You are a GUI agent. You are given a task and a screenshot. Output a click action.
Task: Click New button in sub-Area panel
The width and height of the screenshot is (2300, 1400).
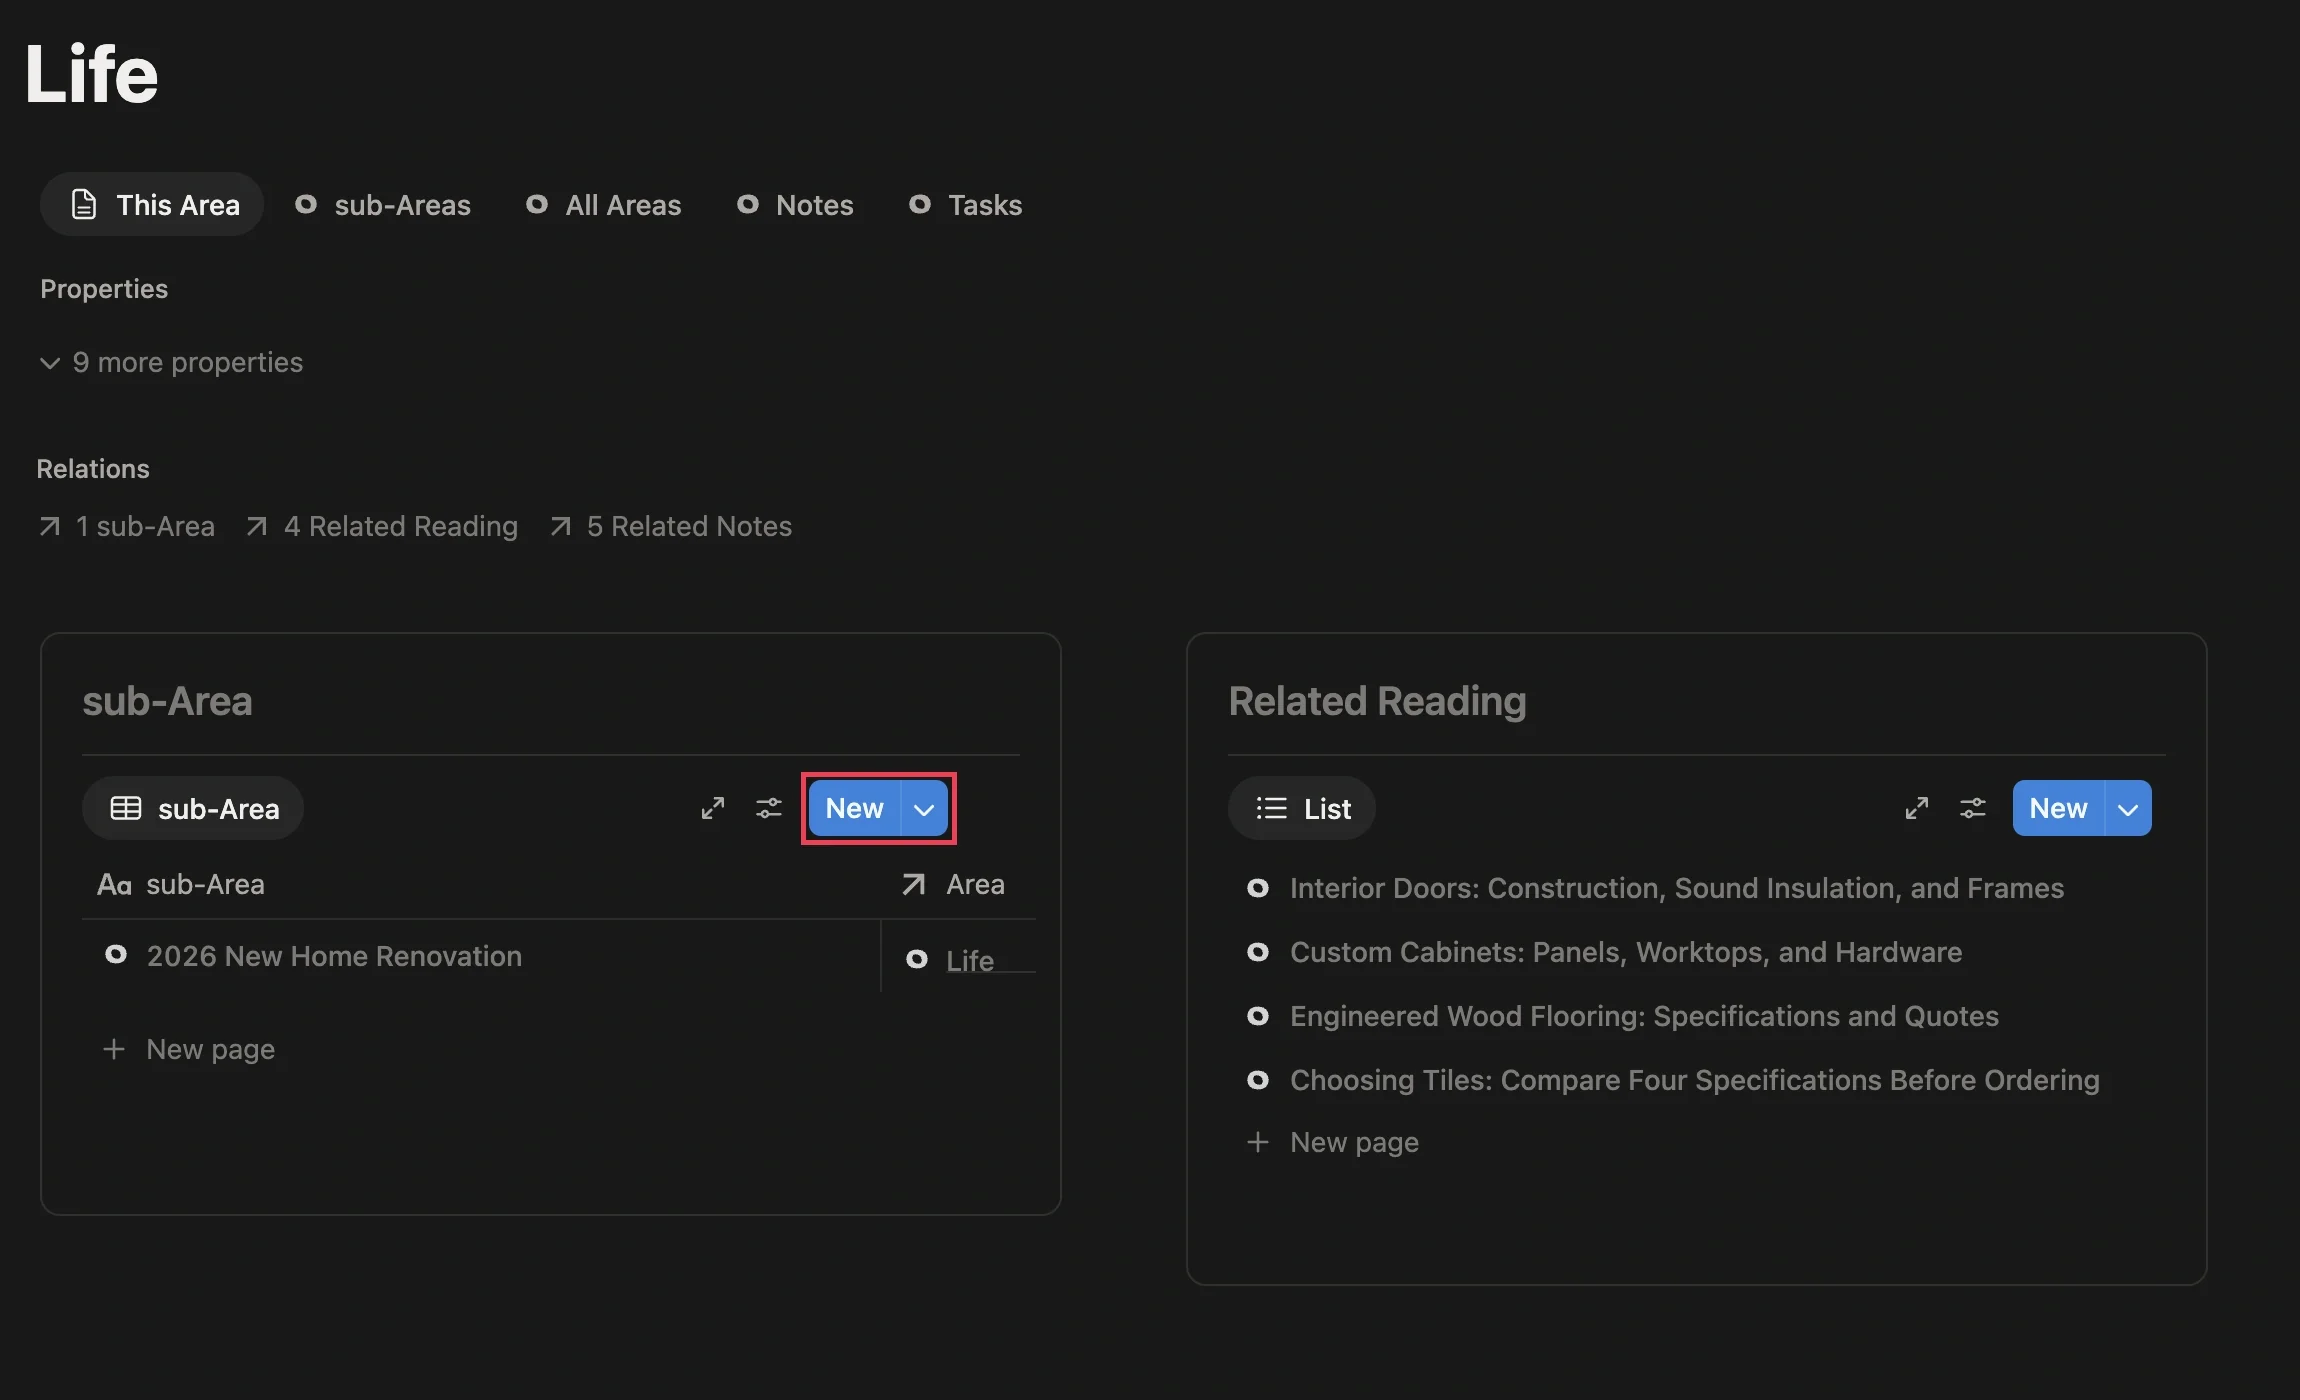pyautogui.click(x=855, y=808)
